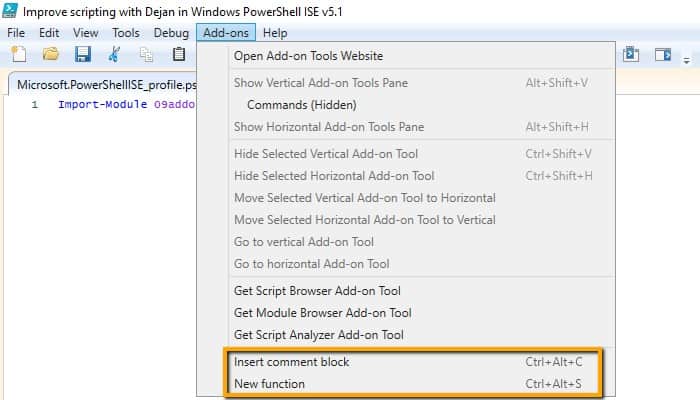This screenshot has width=700, height=400.
Task: Click the New script toolbar icon
Action: click(19, 54)
